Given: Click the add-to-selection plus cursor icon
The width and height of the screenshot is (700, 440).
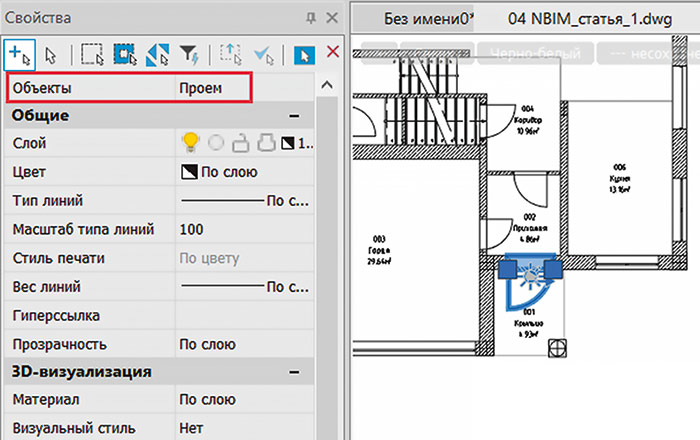Looking at the screenshot, I should point(20,51).
